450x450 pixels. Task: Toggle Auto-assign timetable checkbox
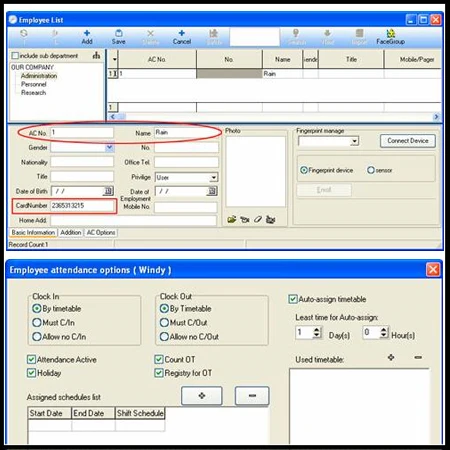[293, 299]
